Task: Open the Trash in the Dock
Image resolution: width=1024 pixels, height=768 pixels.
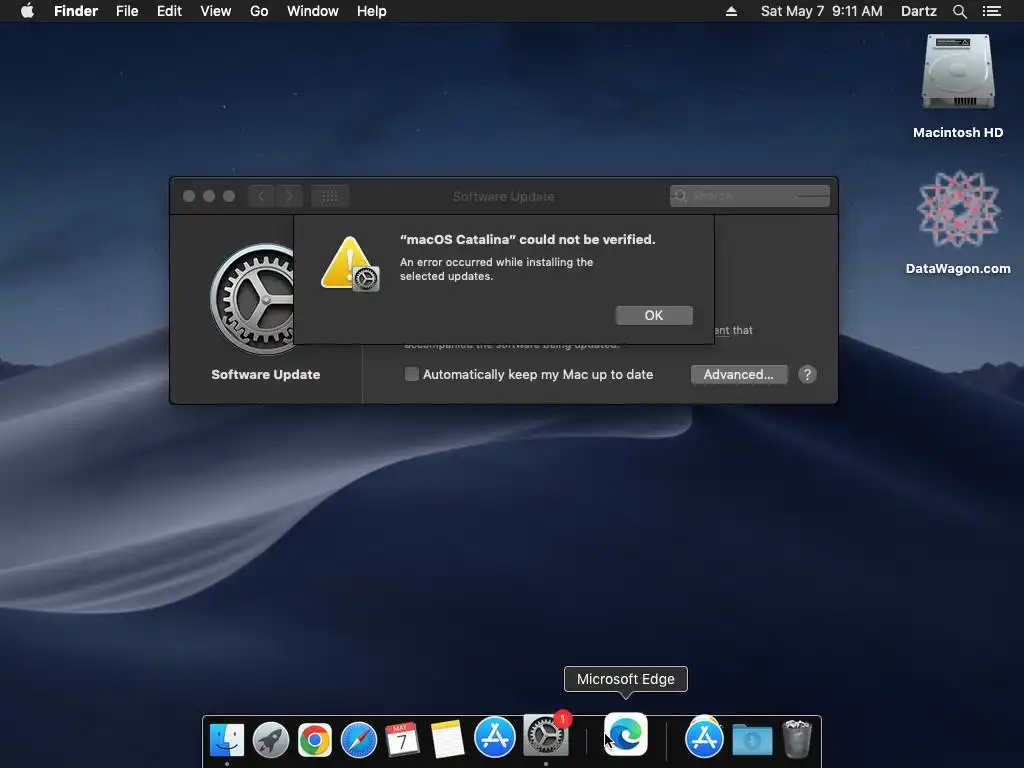Action: [797, 739]
